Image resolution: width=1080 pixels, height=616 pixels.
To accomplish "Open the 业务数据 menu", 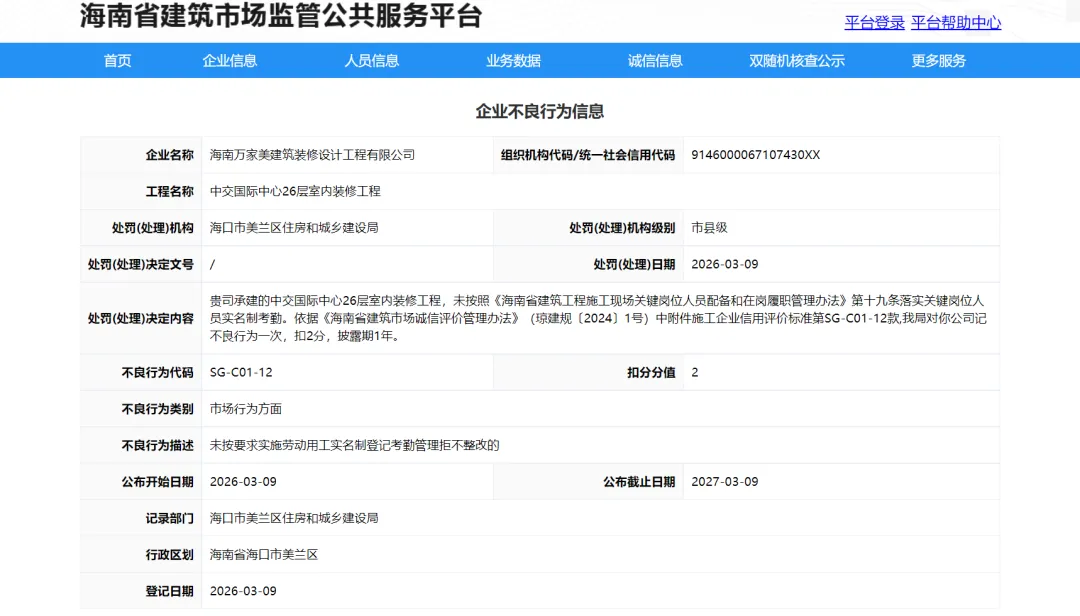I will click(x=513, y=61).
